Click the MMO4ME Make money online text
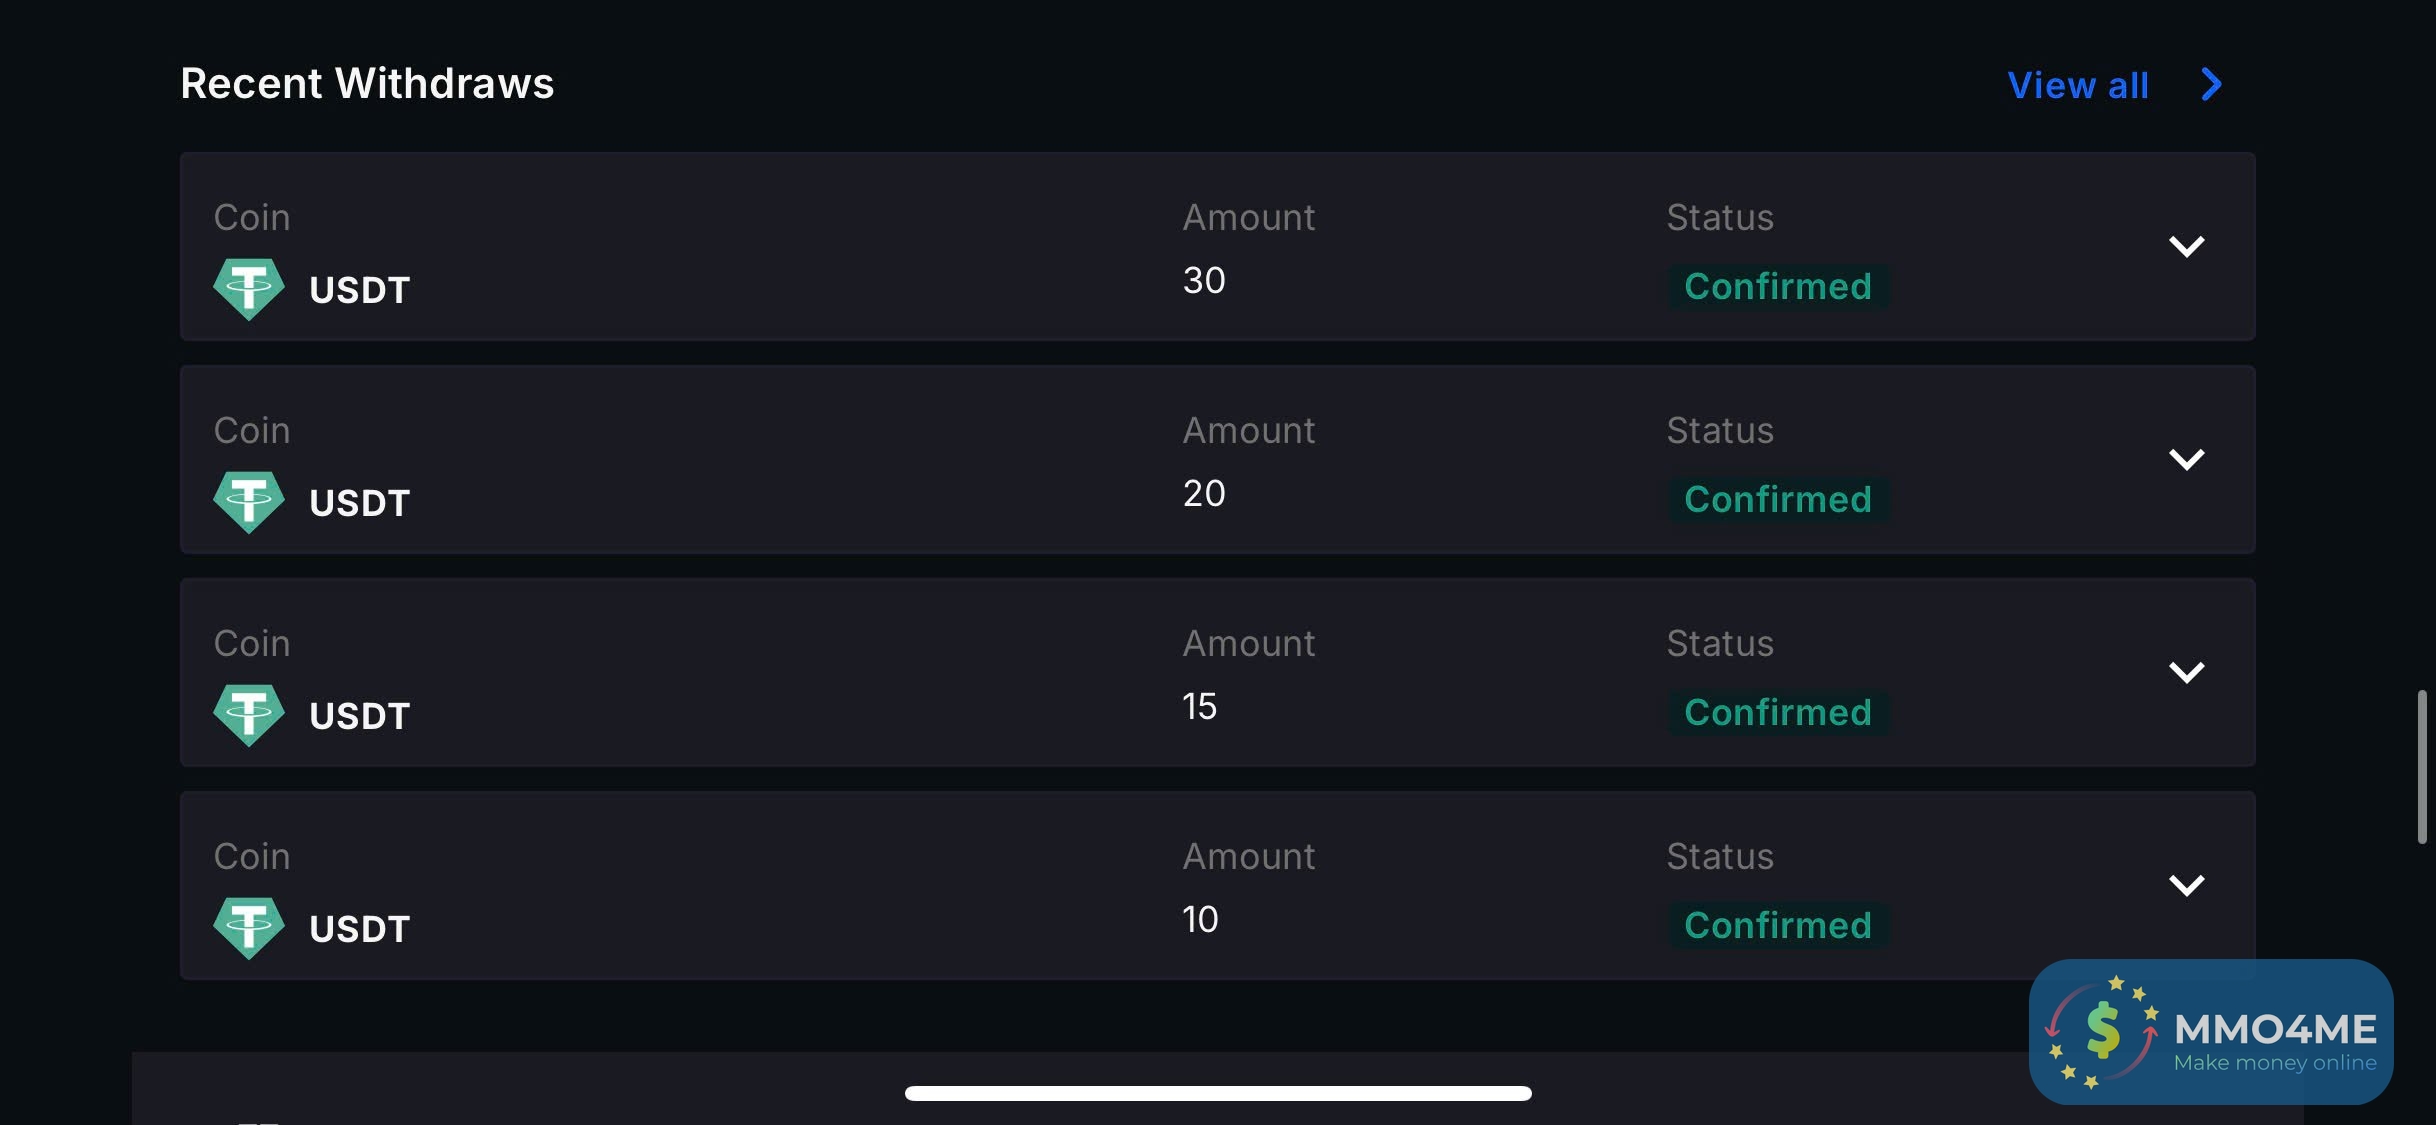Screen dimensions: 2436x1125 point(2274,1041)
